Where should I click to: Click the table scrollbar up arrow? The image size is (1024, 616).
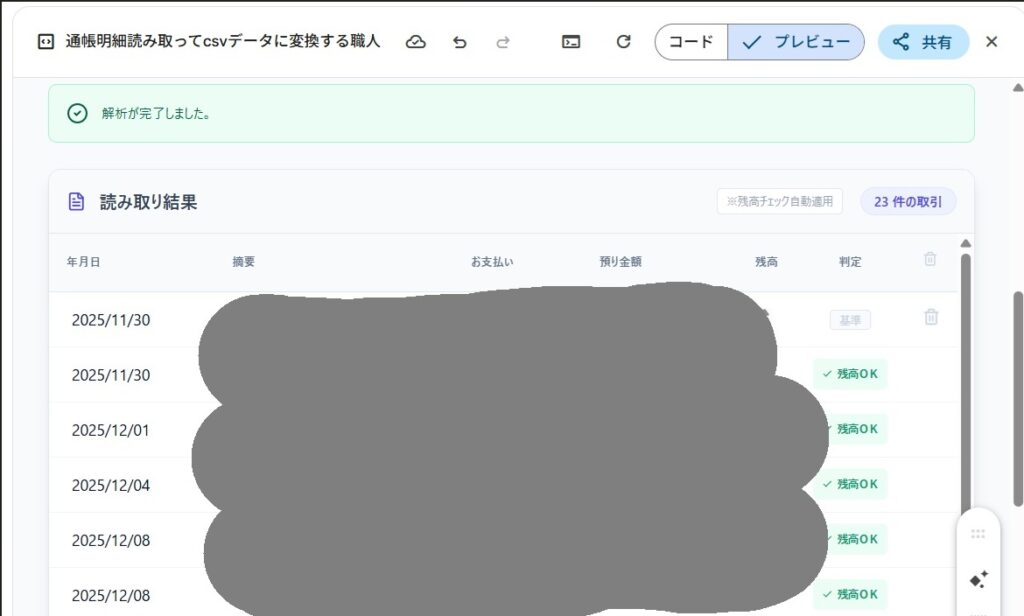point(965,244)
